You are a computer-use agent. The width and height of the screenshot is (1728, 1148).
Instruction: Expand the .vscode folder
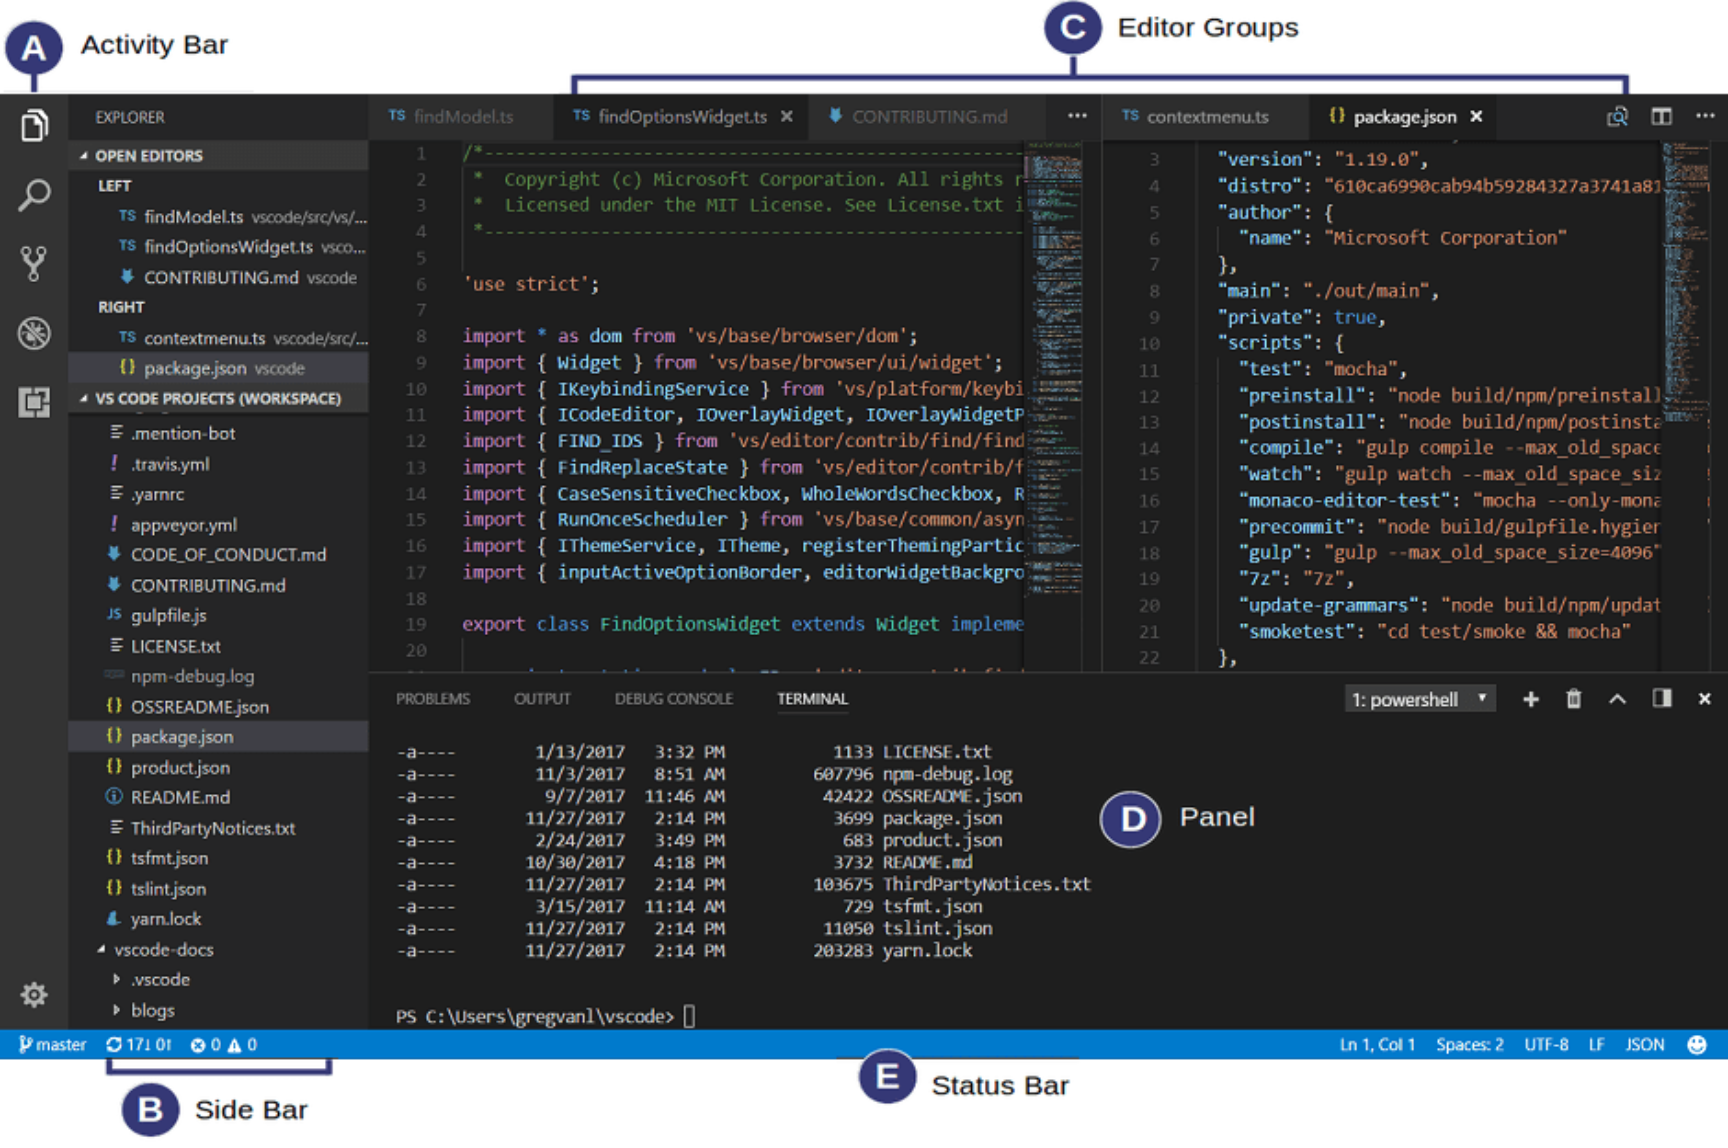(218, 980)
